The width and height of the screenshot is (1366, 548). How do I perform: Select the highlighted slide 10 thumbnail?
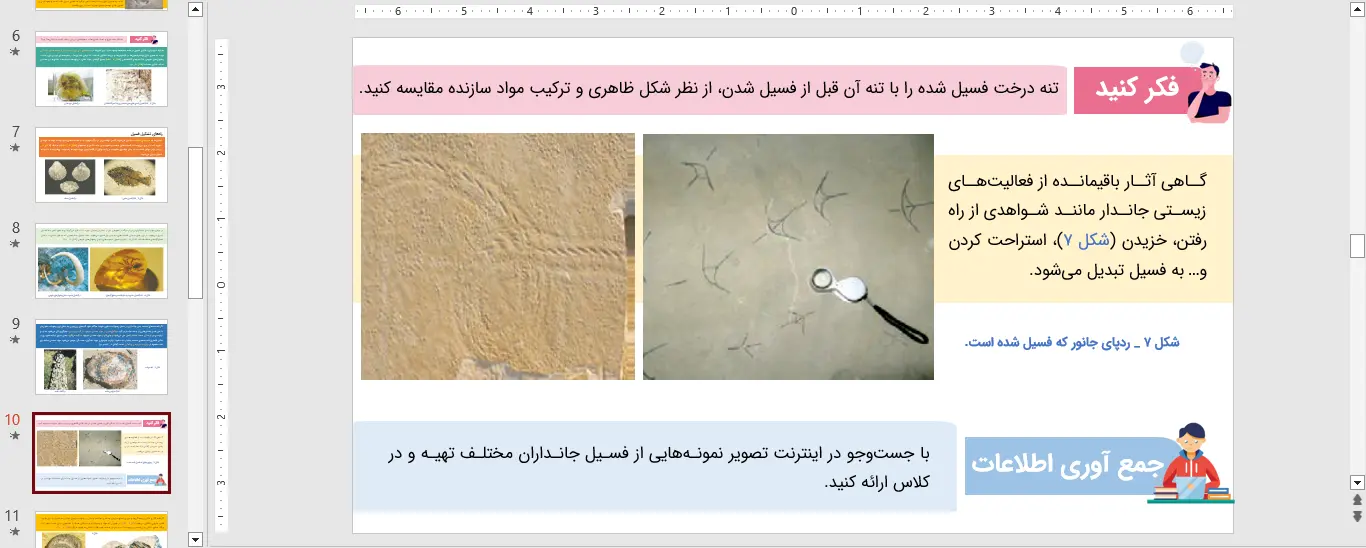(101, 453)
